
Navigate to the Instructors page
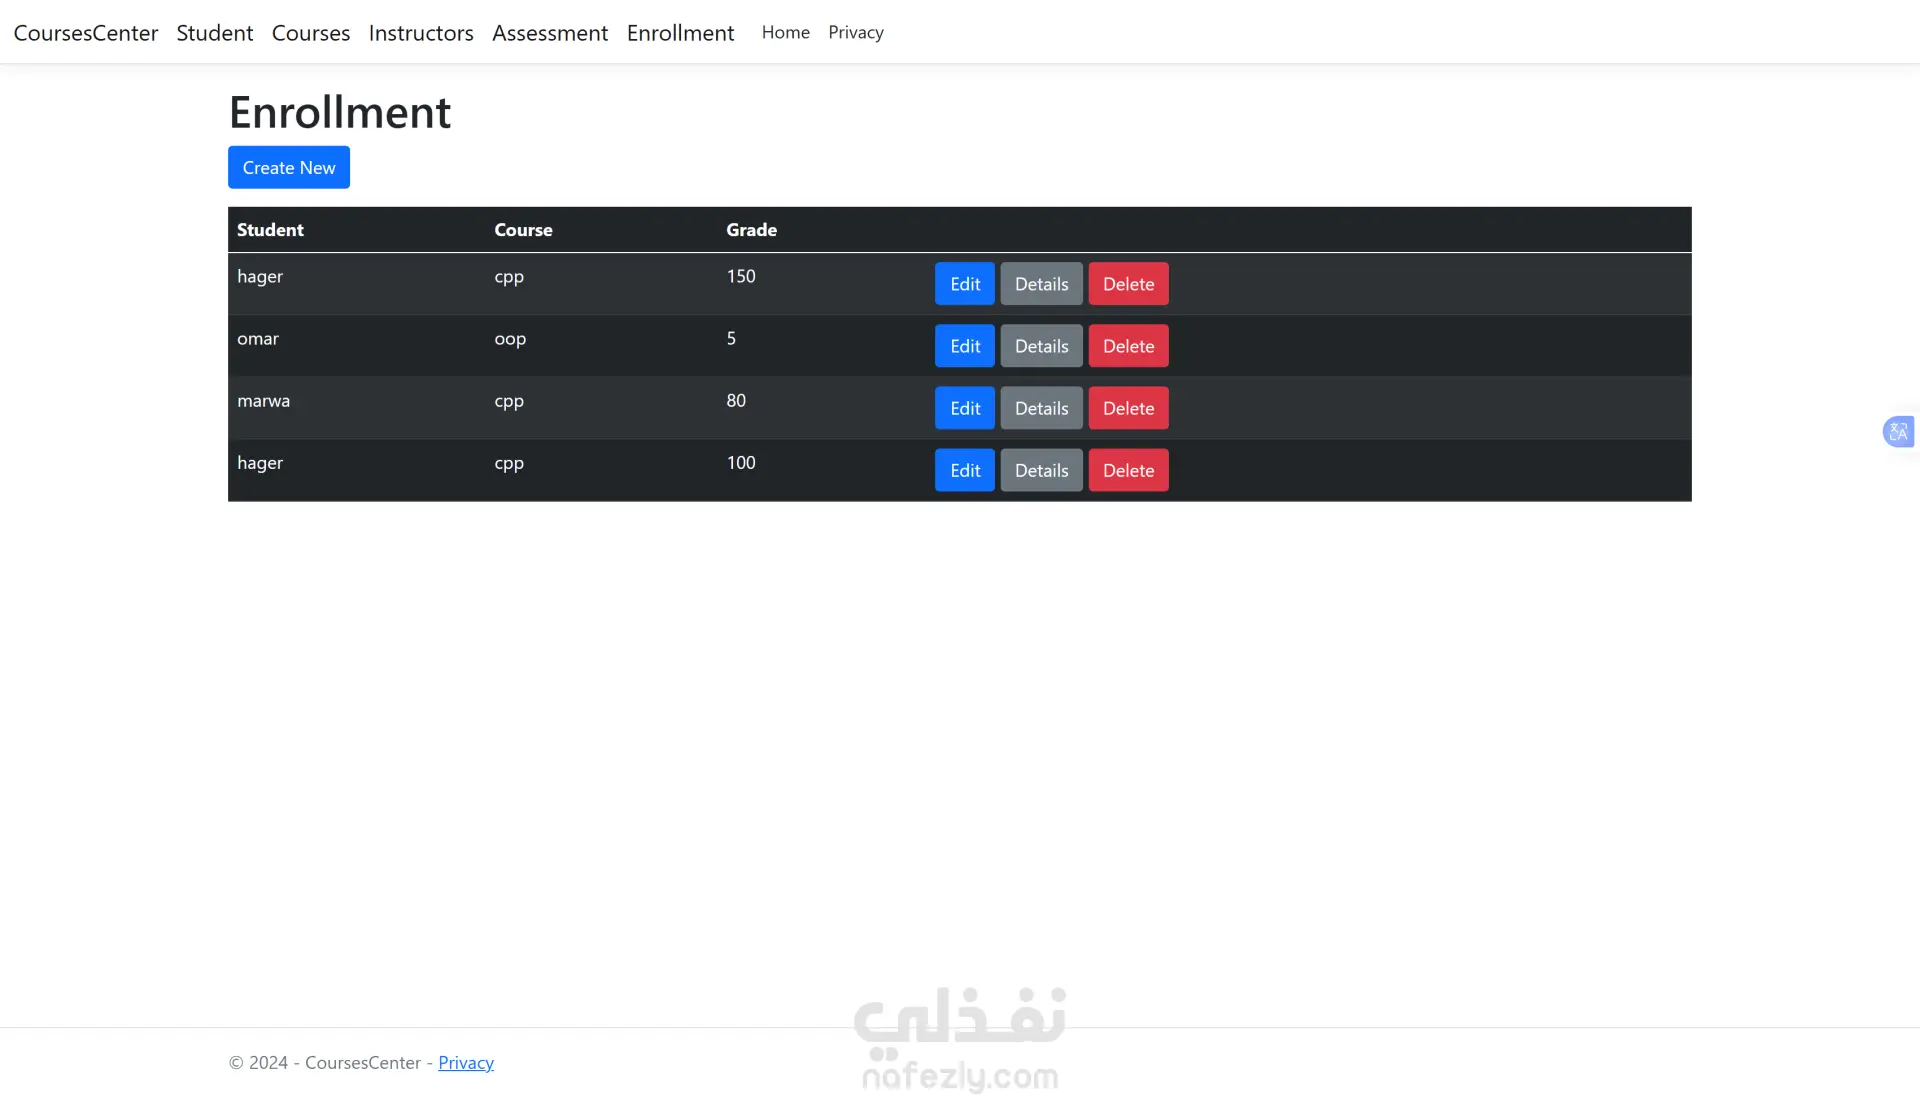pyautogui.click(x=421, y=33)
